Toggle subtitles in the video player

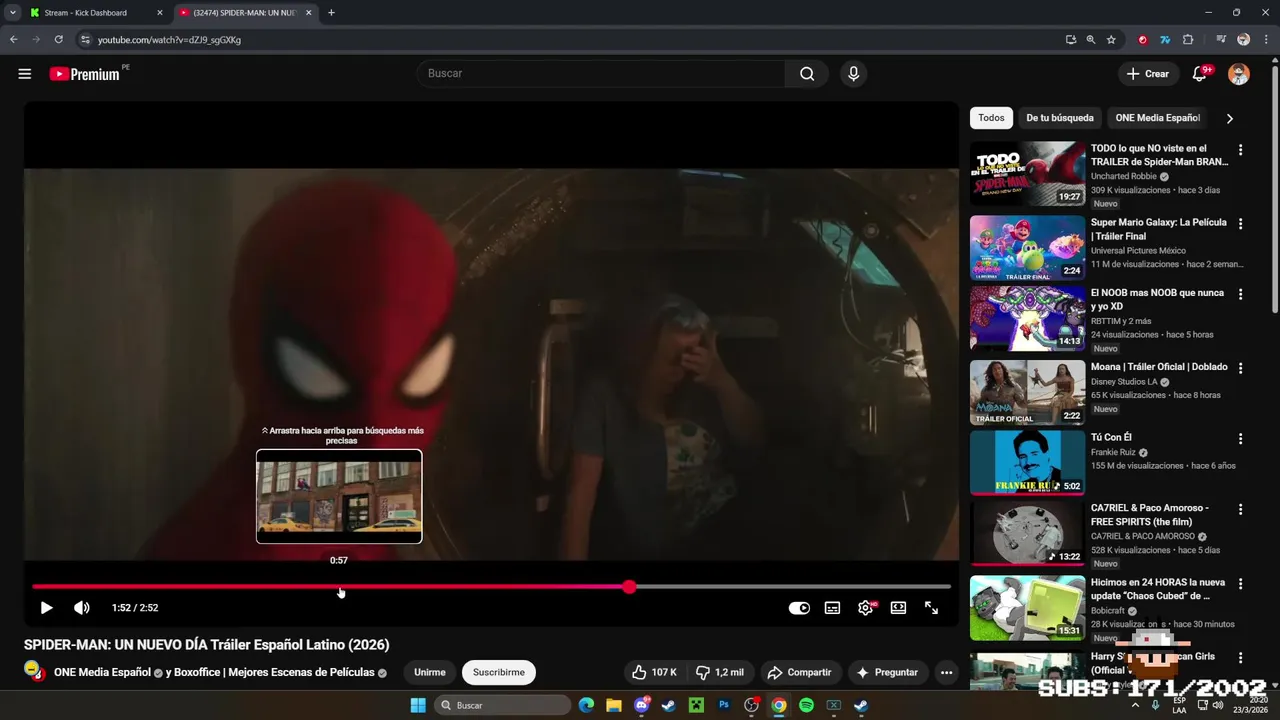pyautogui.click(x=832, y=608)
